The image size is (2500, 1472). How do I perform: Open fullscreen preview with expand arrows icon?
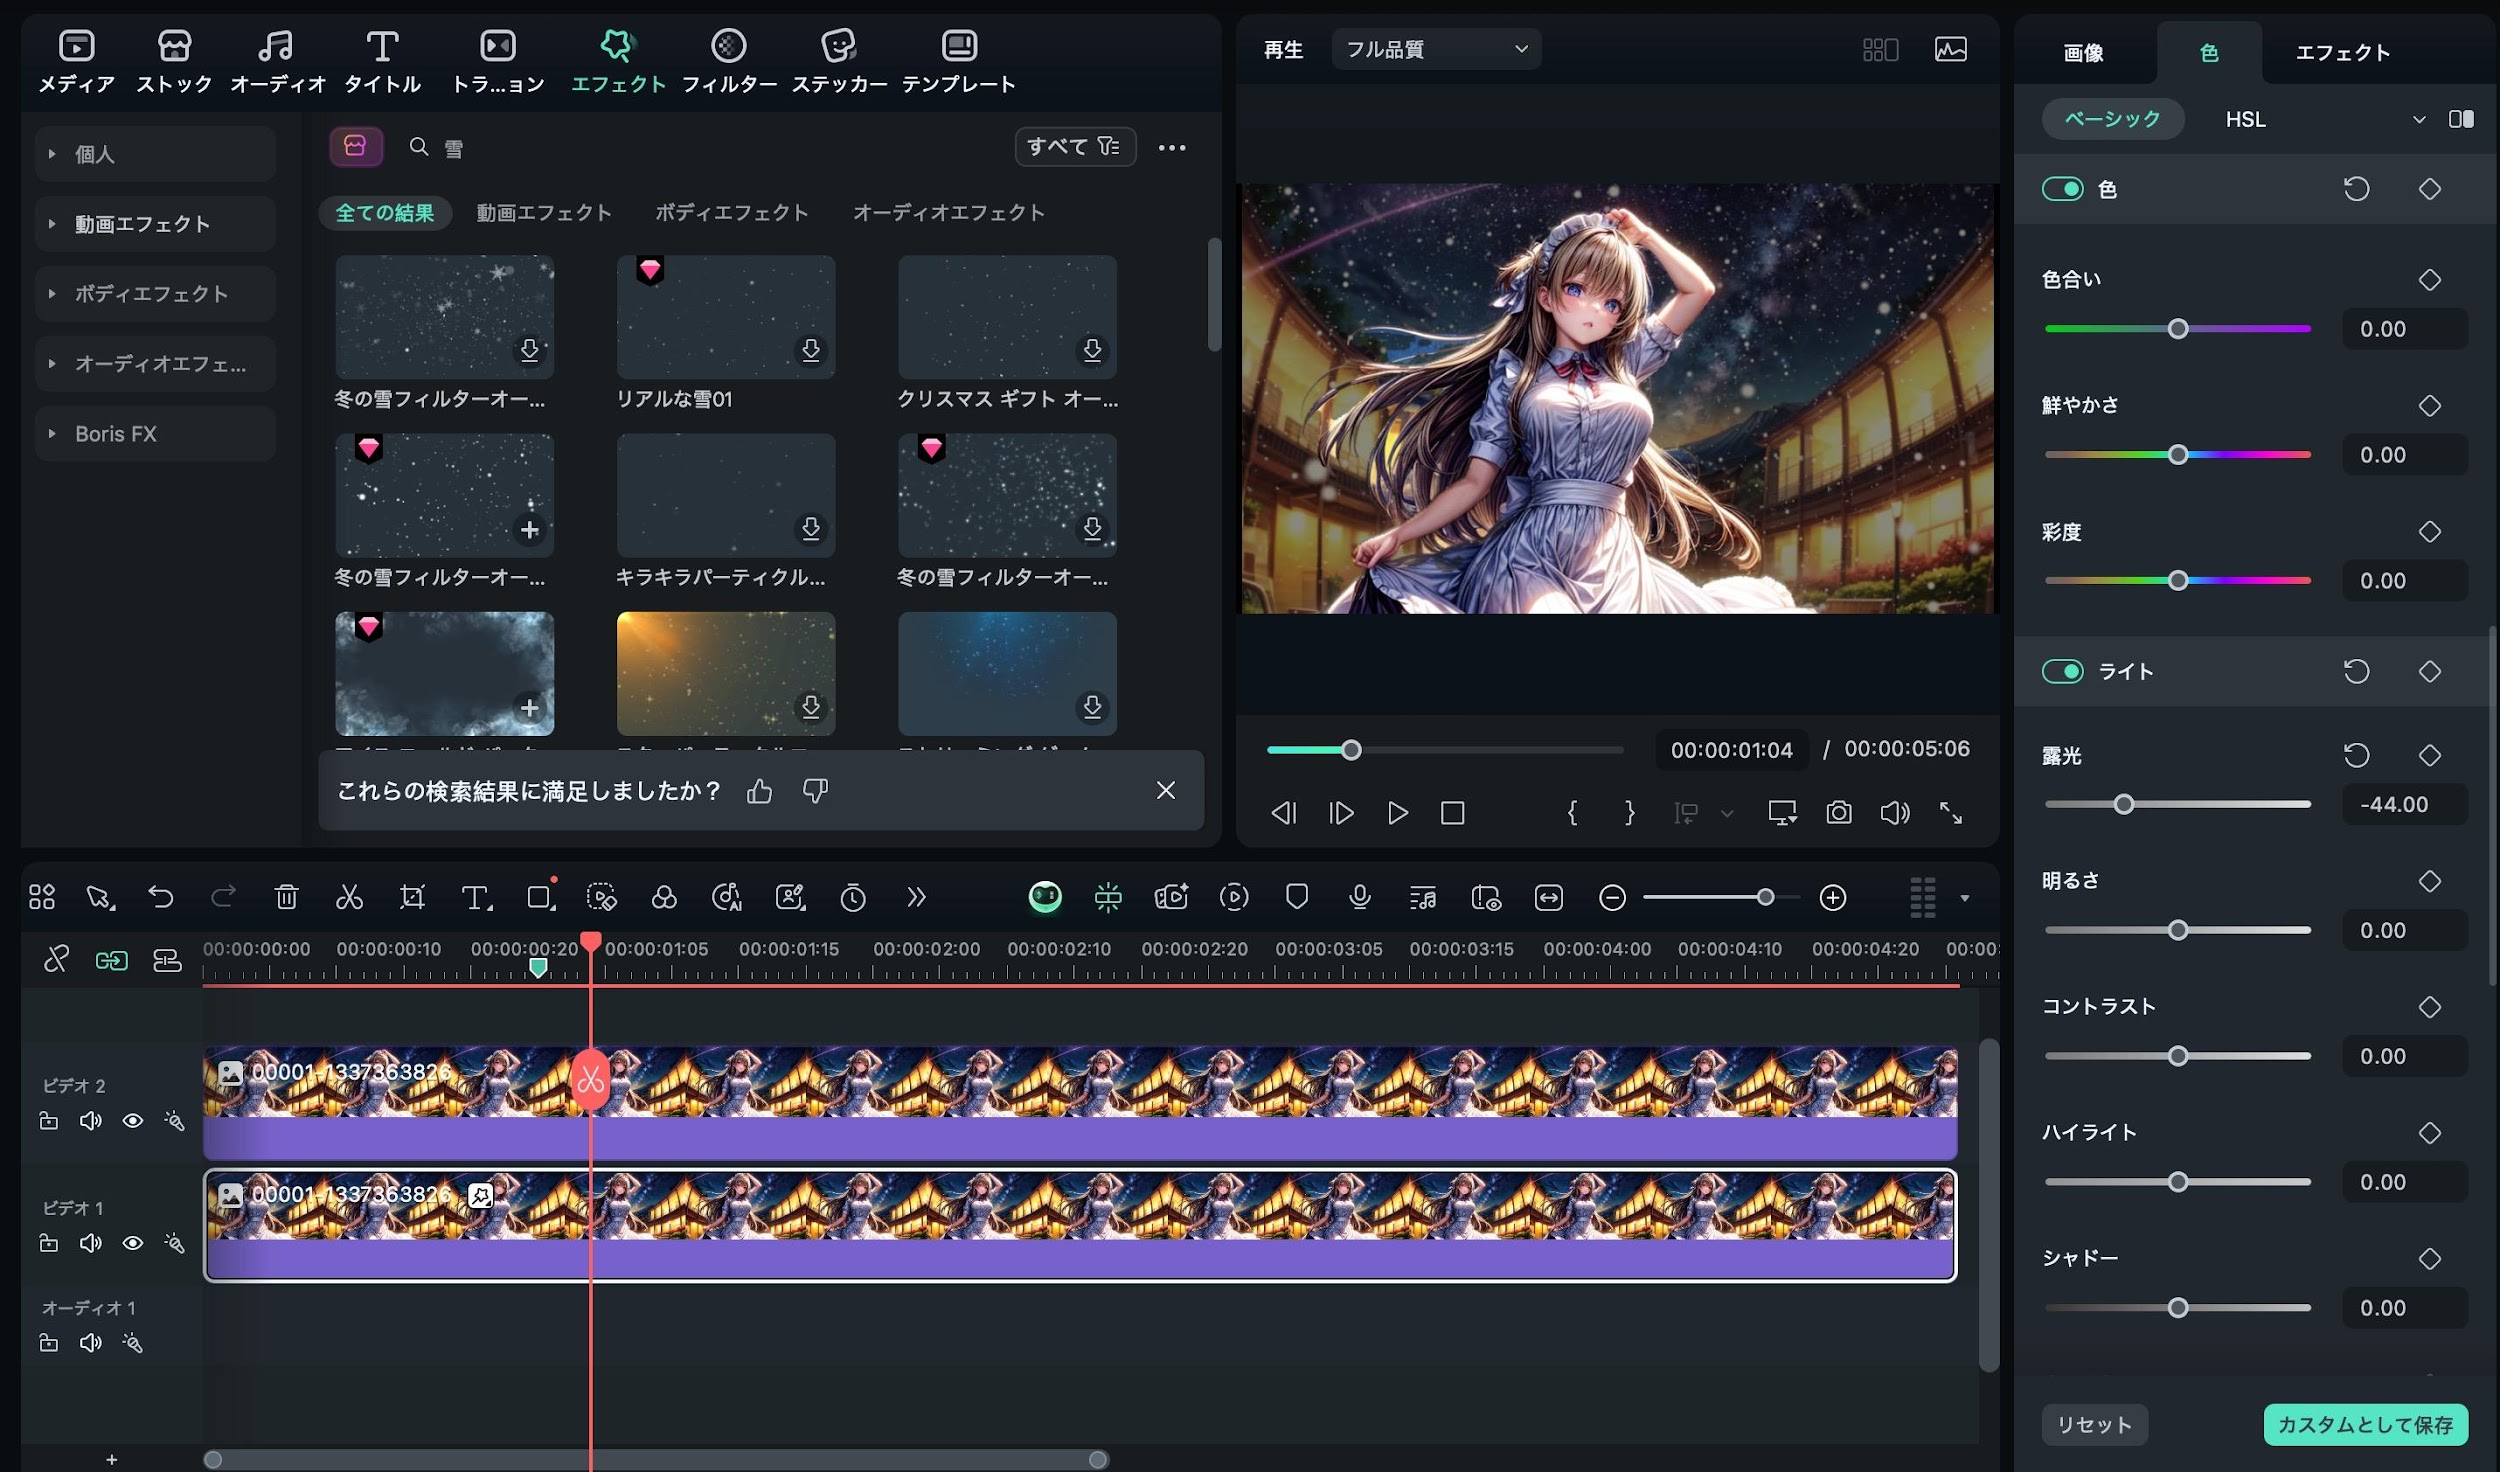pyautogui.click(x=1951, y=813)
